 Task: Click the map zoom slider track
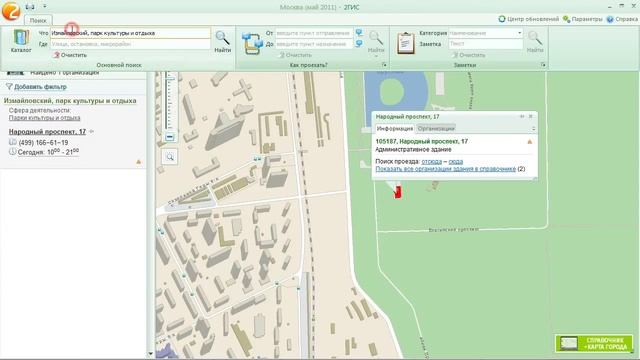pyautogui.click(x=170, y=101)
